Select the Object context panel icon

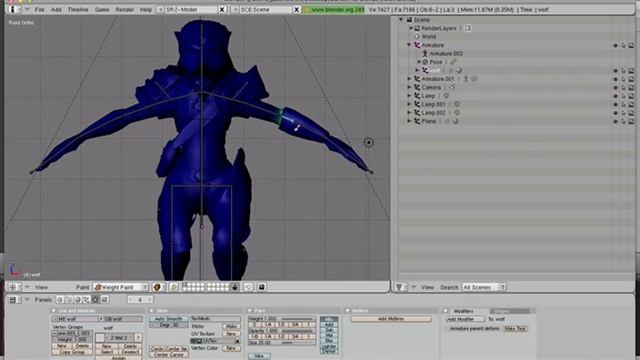[87, 300]
